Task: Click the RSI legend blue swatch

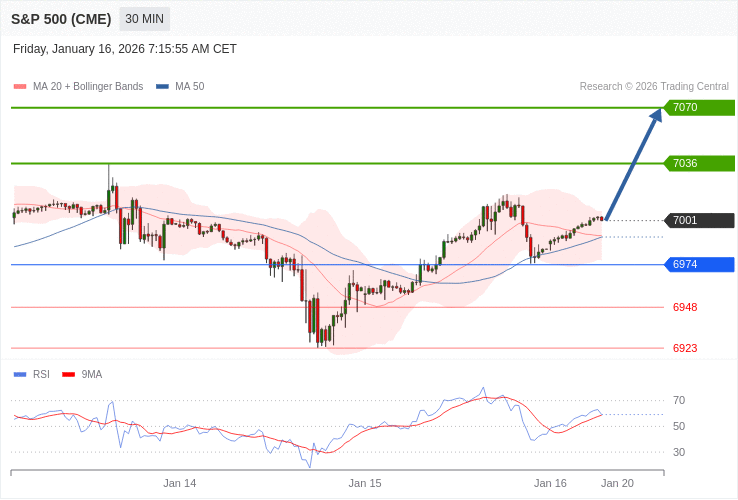Action: click(x=20, y=375)
